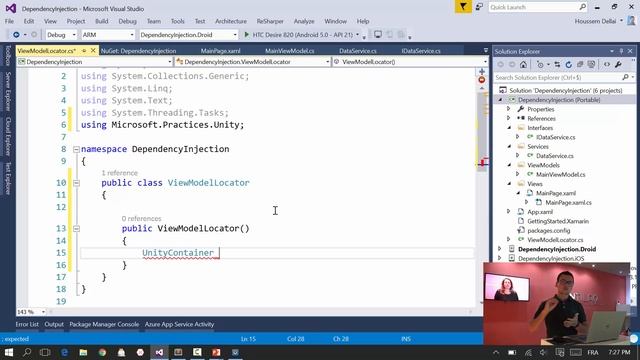This screenshot has width=640, height=360.
Task: Click the Solution Explorer Home icon
Action: pyautogui.click(x=523, y=64)
